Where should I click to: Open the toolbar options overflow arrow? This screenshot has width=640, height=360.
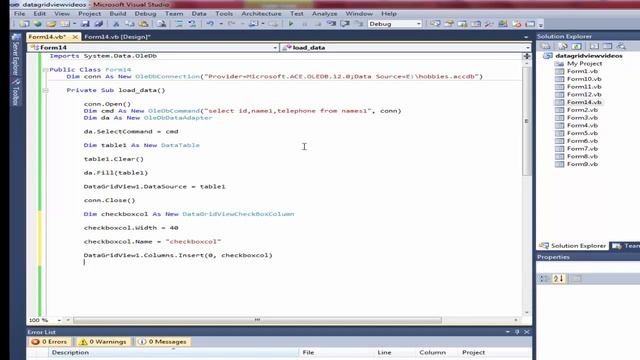click(541, 25)
